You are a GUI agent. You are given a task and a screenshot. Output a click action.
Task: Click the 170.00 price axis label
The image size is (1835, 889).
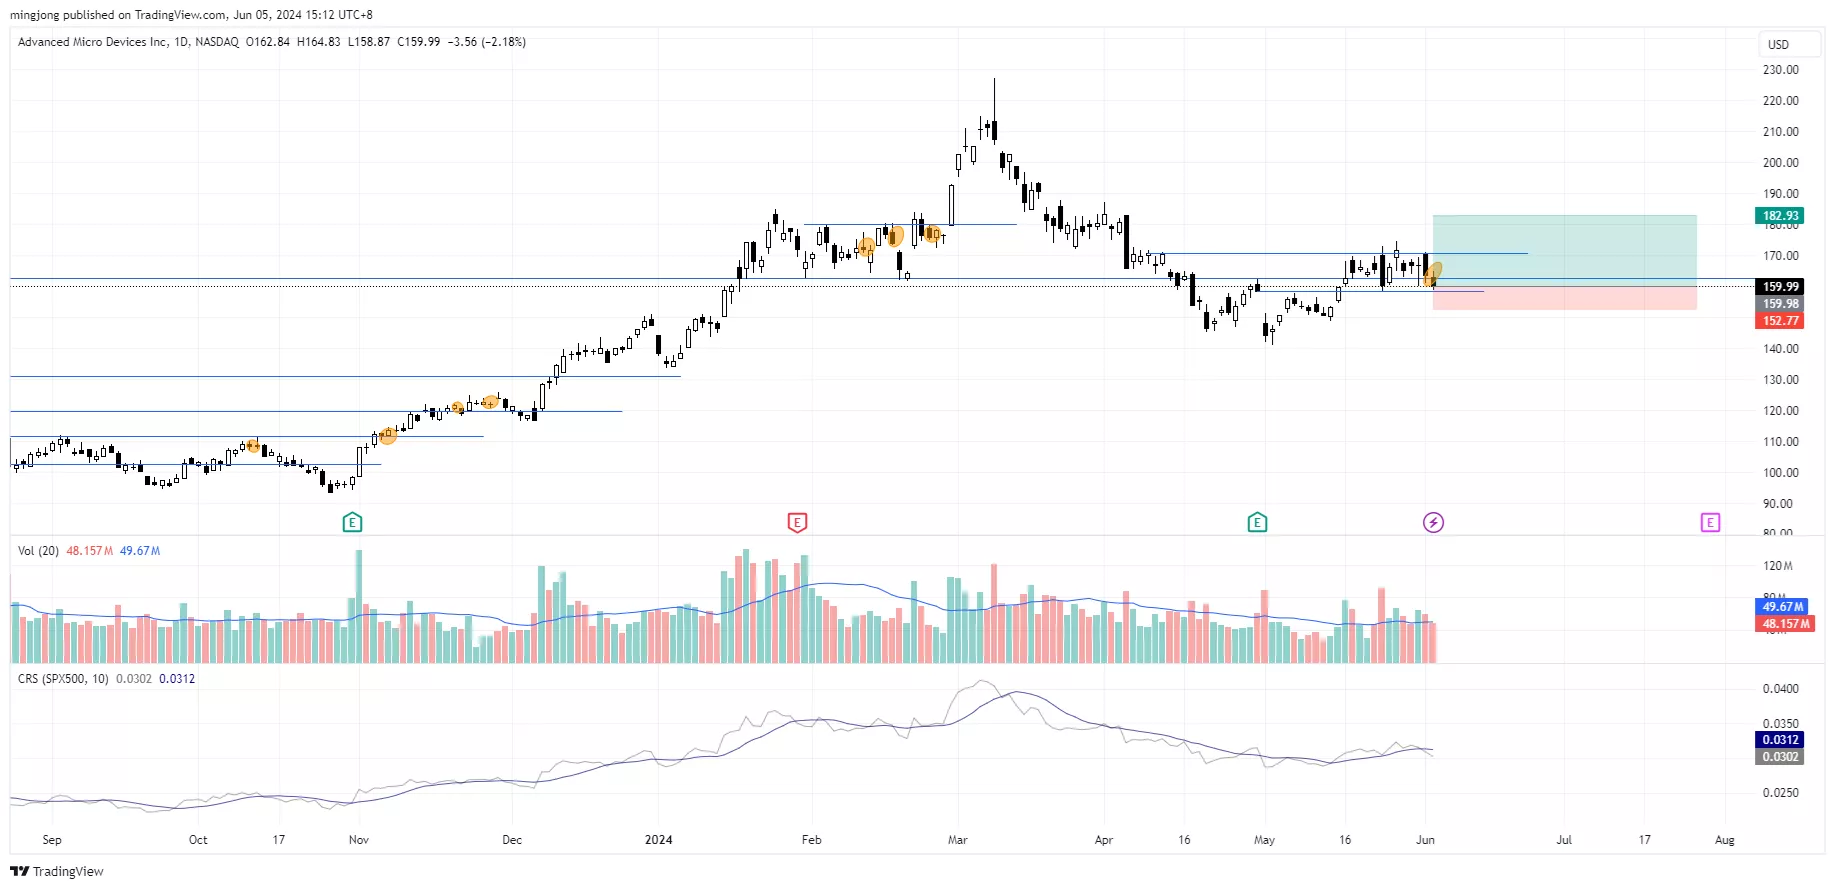1781,256
